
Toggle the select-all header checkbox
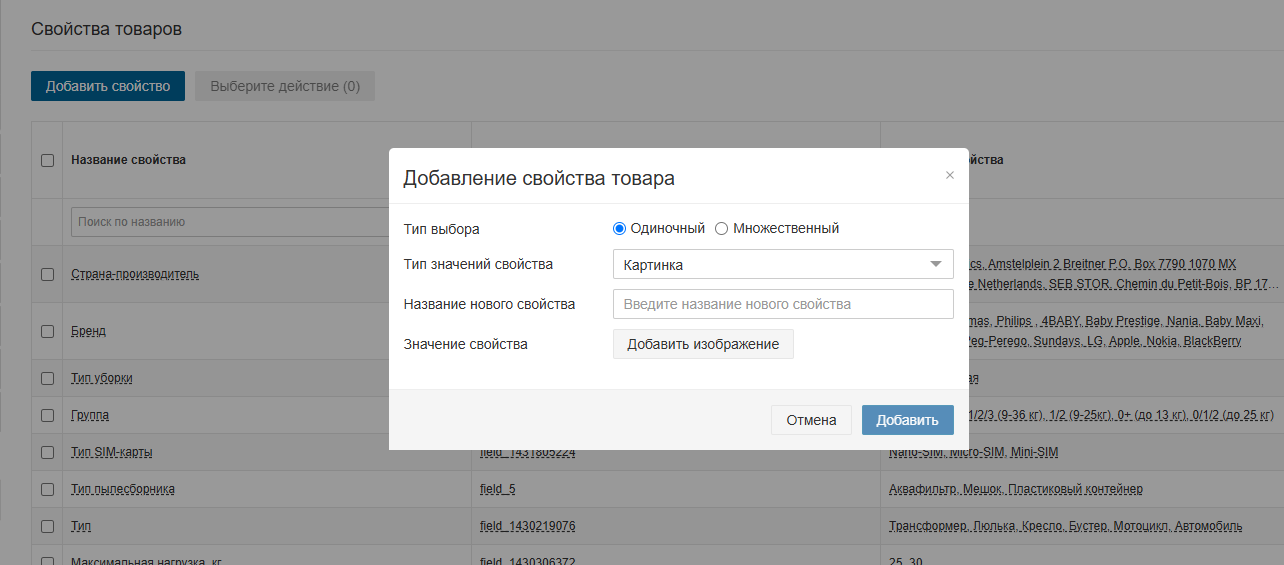click(47, 160)
